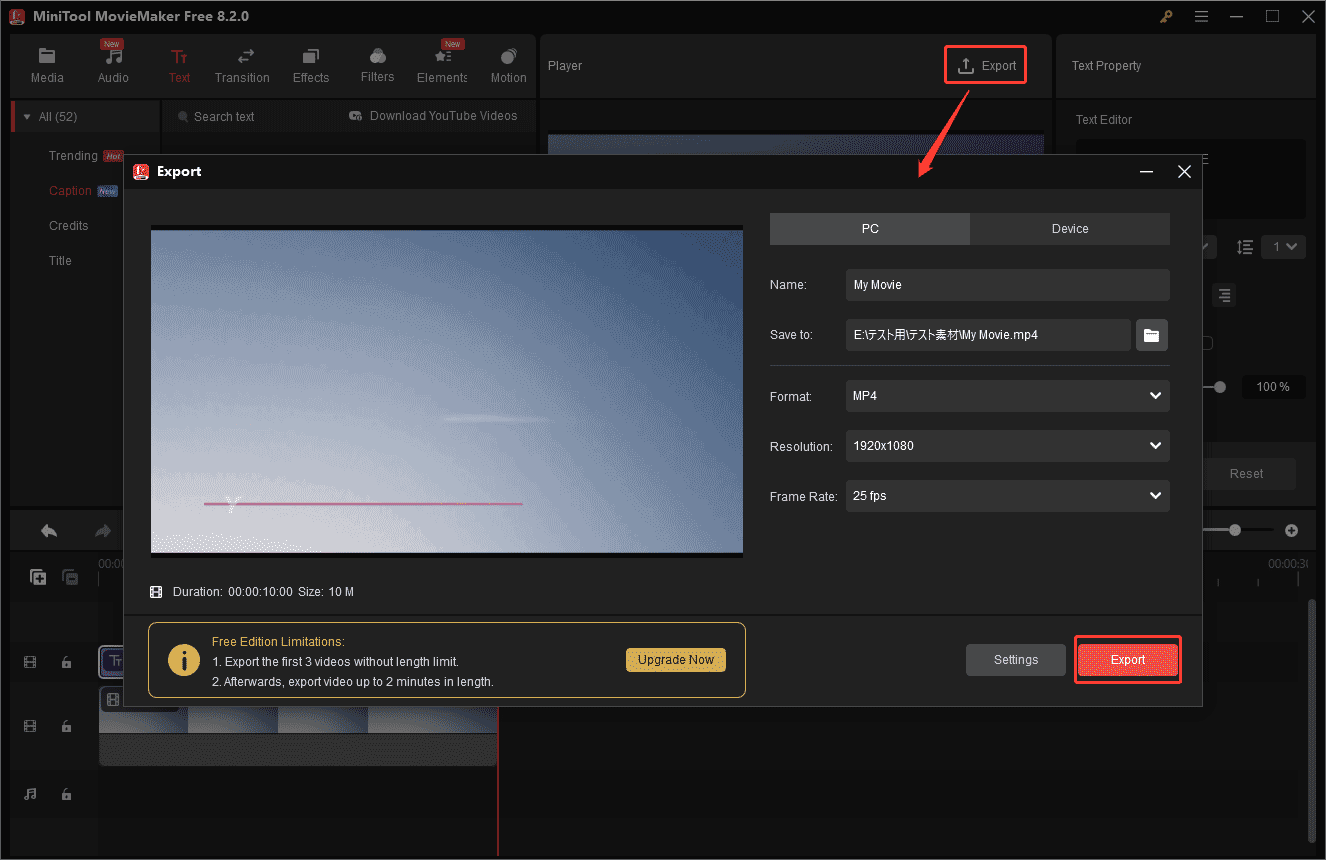Click the export preview video thumbnail
Screen dimensions: 1326x860
tap(447, 391)
